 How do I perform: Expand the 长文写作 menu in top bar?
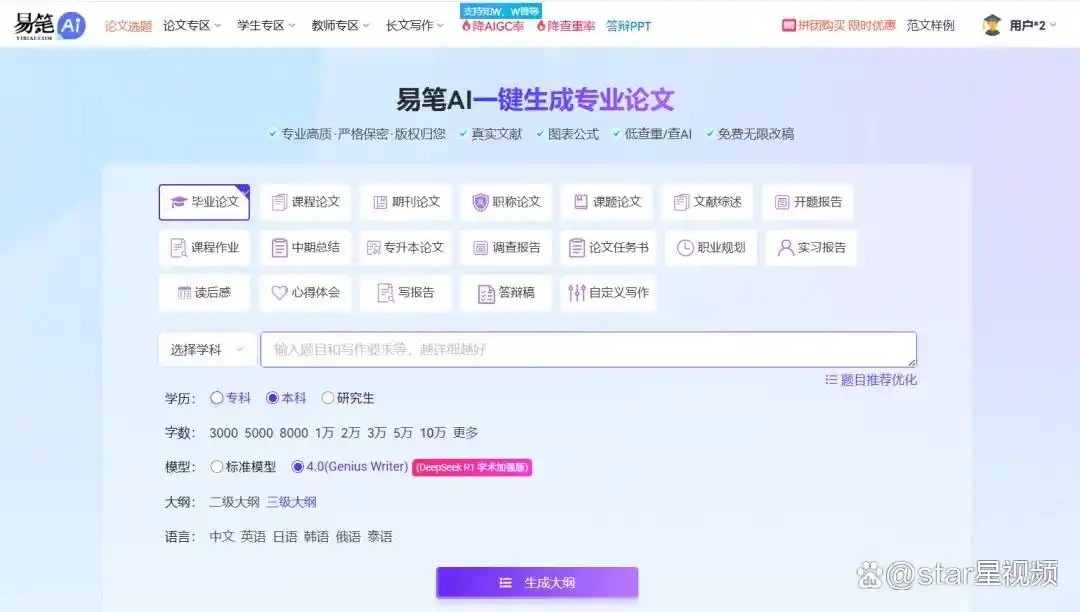(415, 26)
